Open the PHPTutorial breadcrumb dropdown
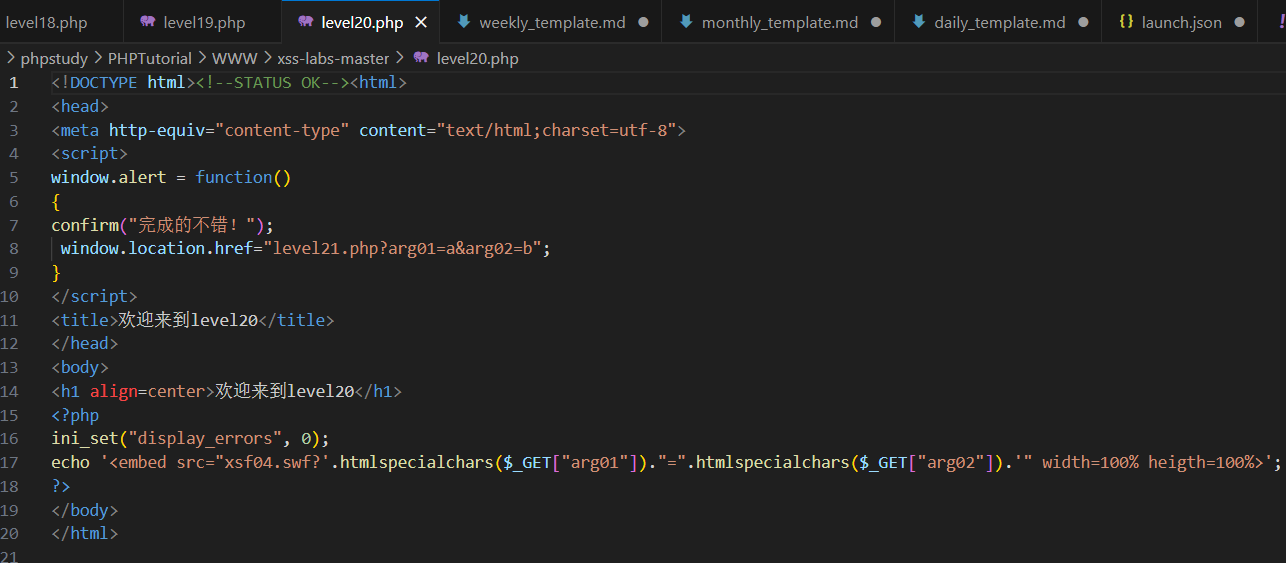Image resolution: width=1286 pixels, height=563 pixels. 150,58
